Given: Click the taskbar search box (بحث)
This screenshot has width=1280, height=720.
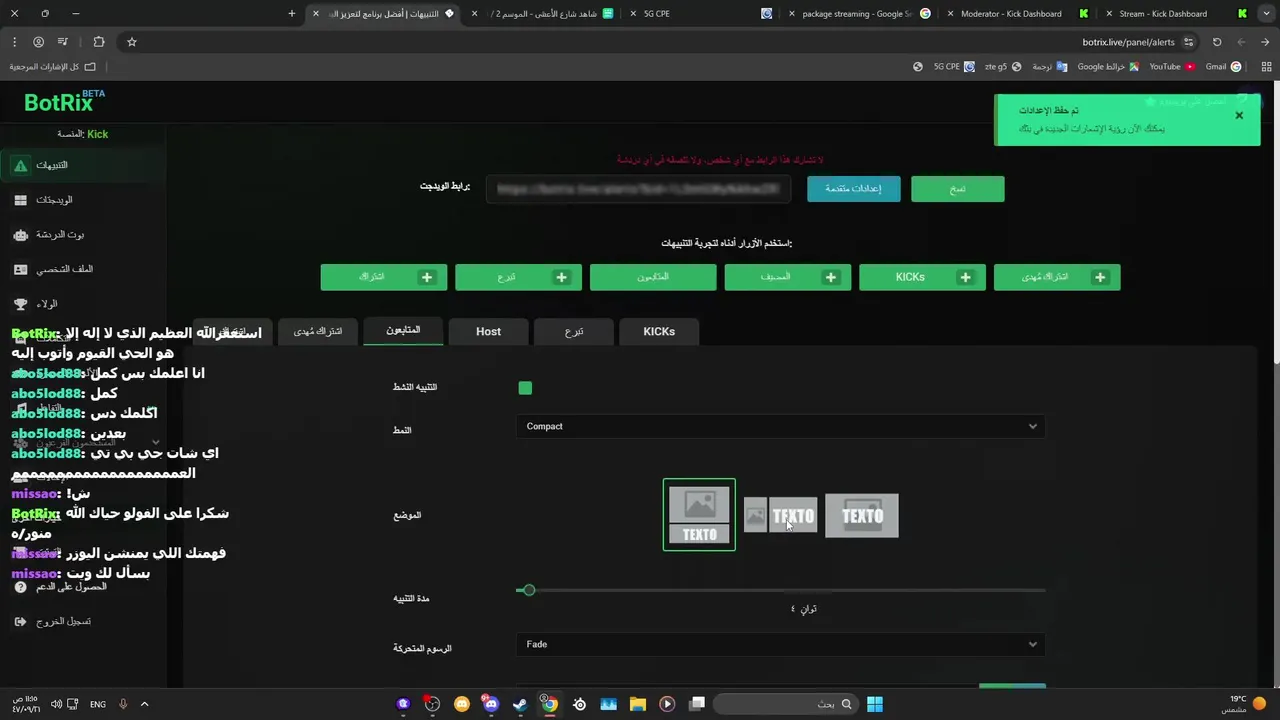Looking at the screenshot, I should [x=783, y=704].
